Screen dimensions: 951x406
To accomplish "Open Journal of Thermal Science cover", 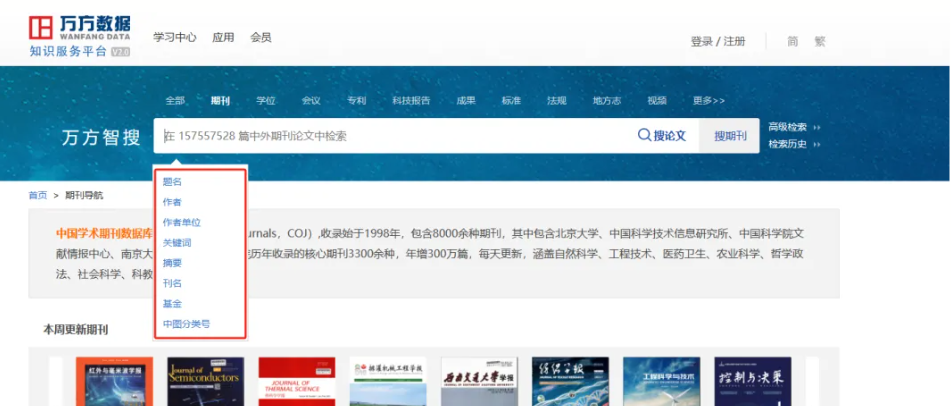I will coord(297,381).
